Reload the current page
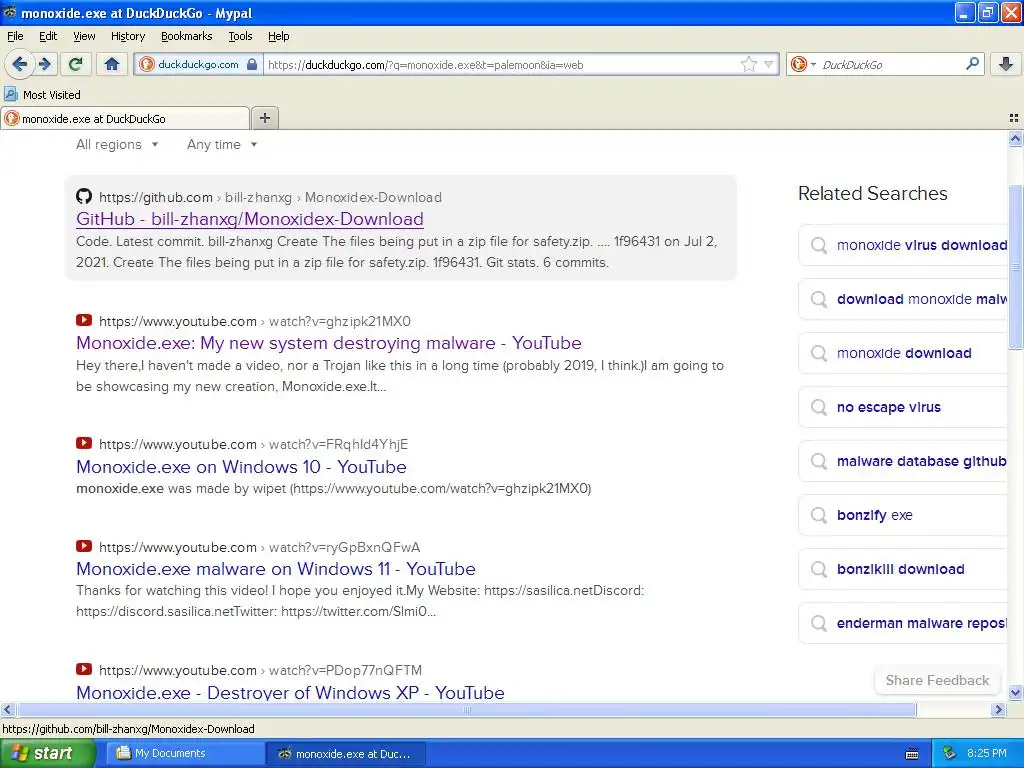 pyautogui.click(x=76, y=64)
